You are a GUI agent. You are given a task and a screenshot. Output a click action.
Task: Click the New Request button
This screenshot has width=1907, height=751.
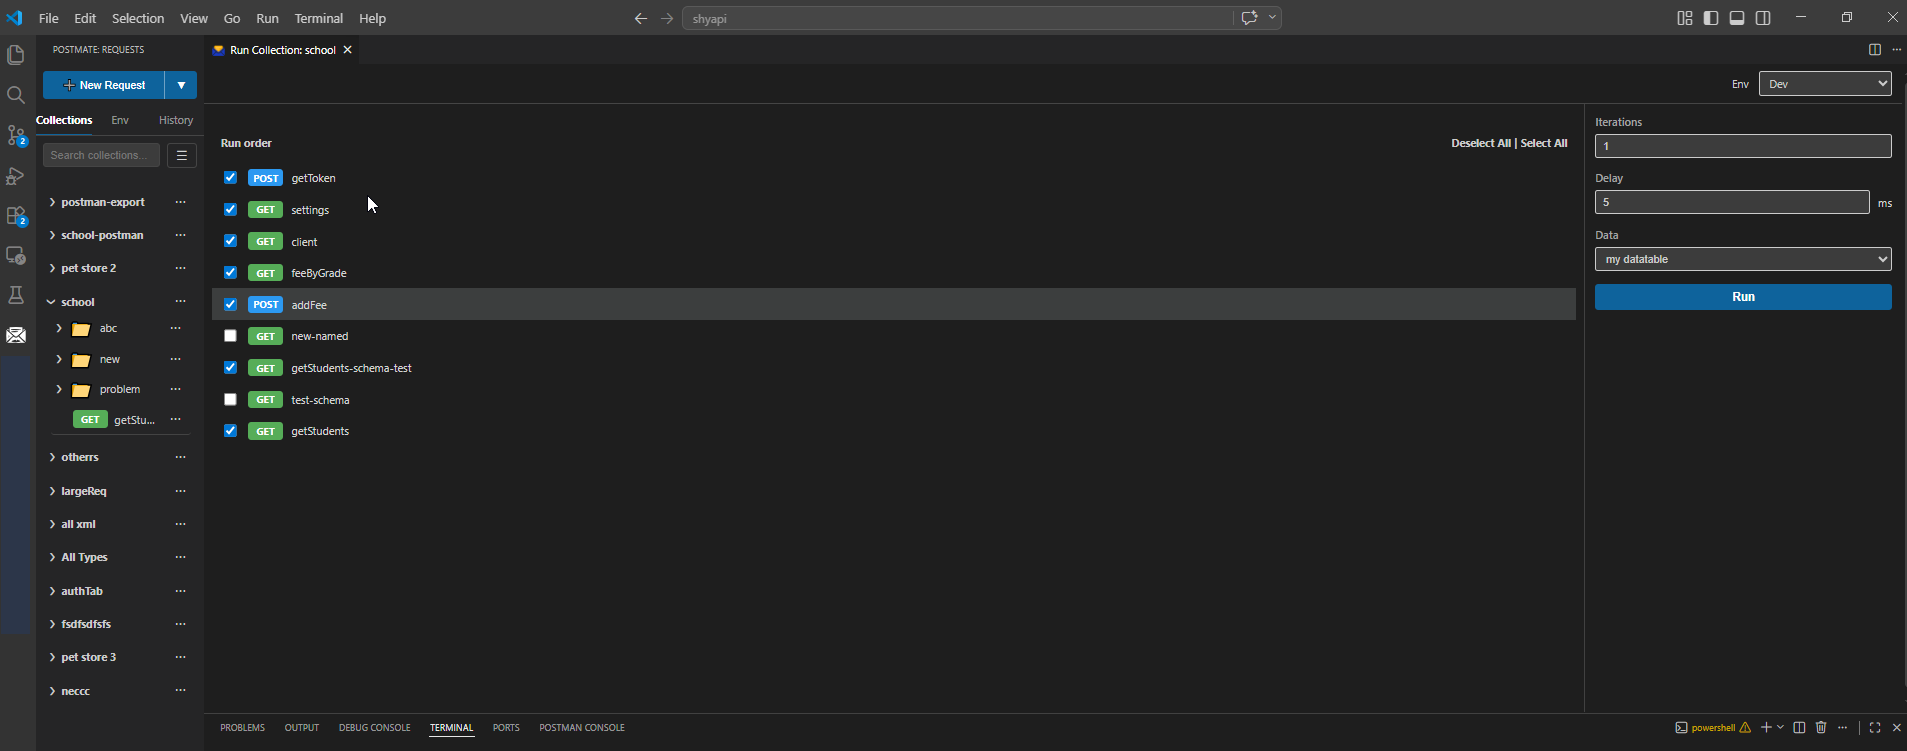[104, 85]
